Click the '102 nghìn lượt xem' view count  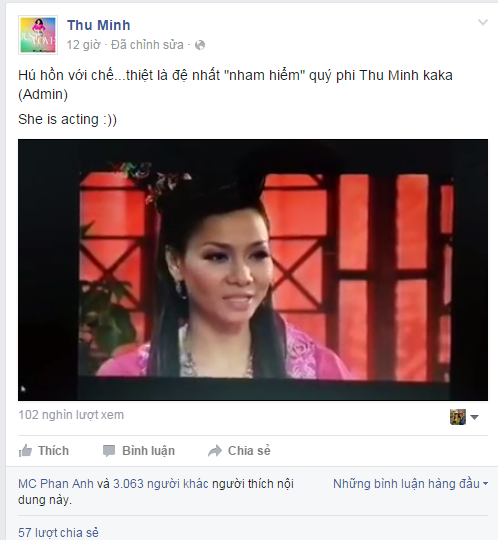(71, 415)
